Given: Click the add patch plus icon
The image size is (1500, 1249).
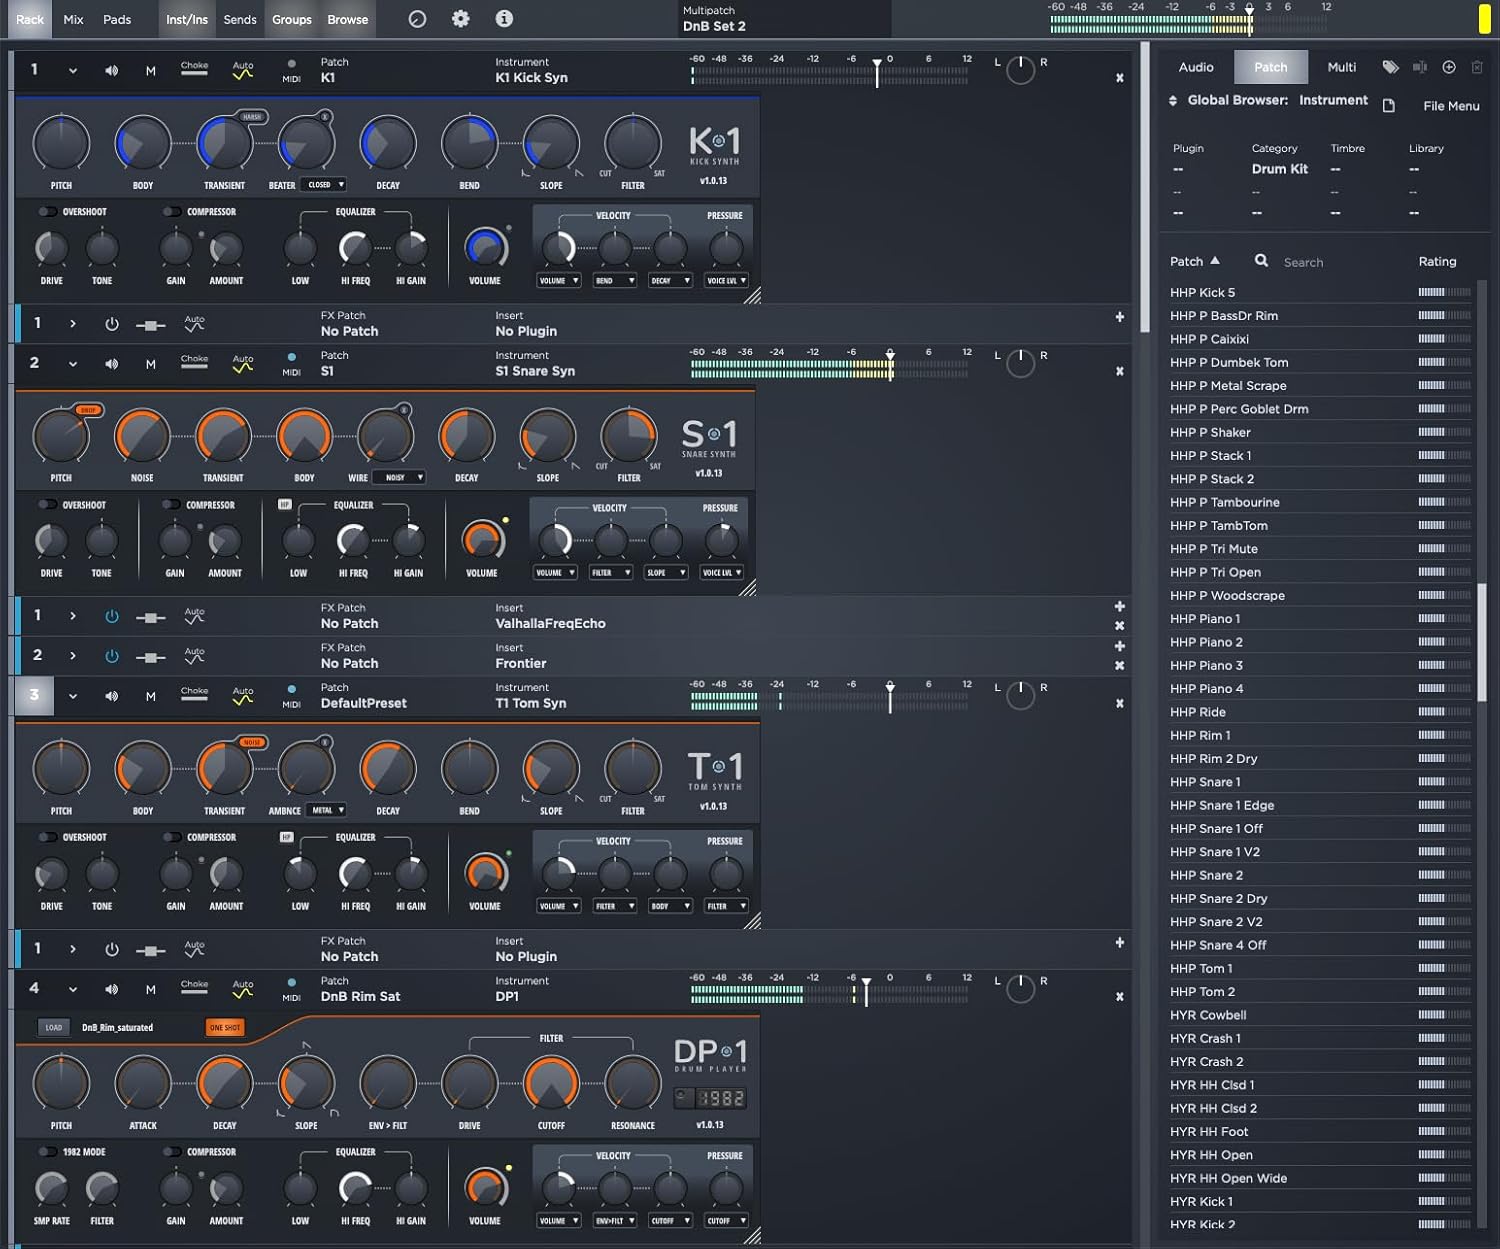Looking at the screenshot, I should coord(1448,66).
